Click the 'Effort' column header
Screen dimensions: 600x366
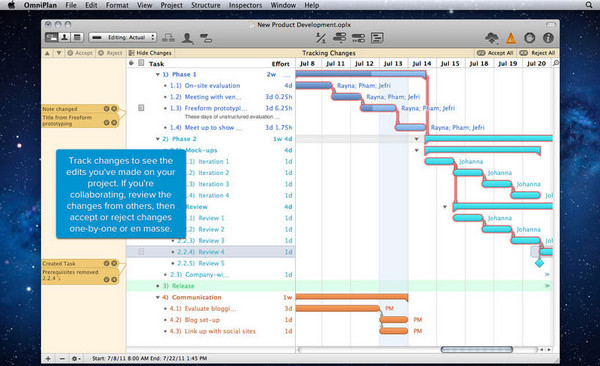pos(280,64)
